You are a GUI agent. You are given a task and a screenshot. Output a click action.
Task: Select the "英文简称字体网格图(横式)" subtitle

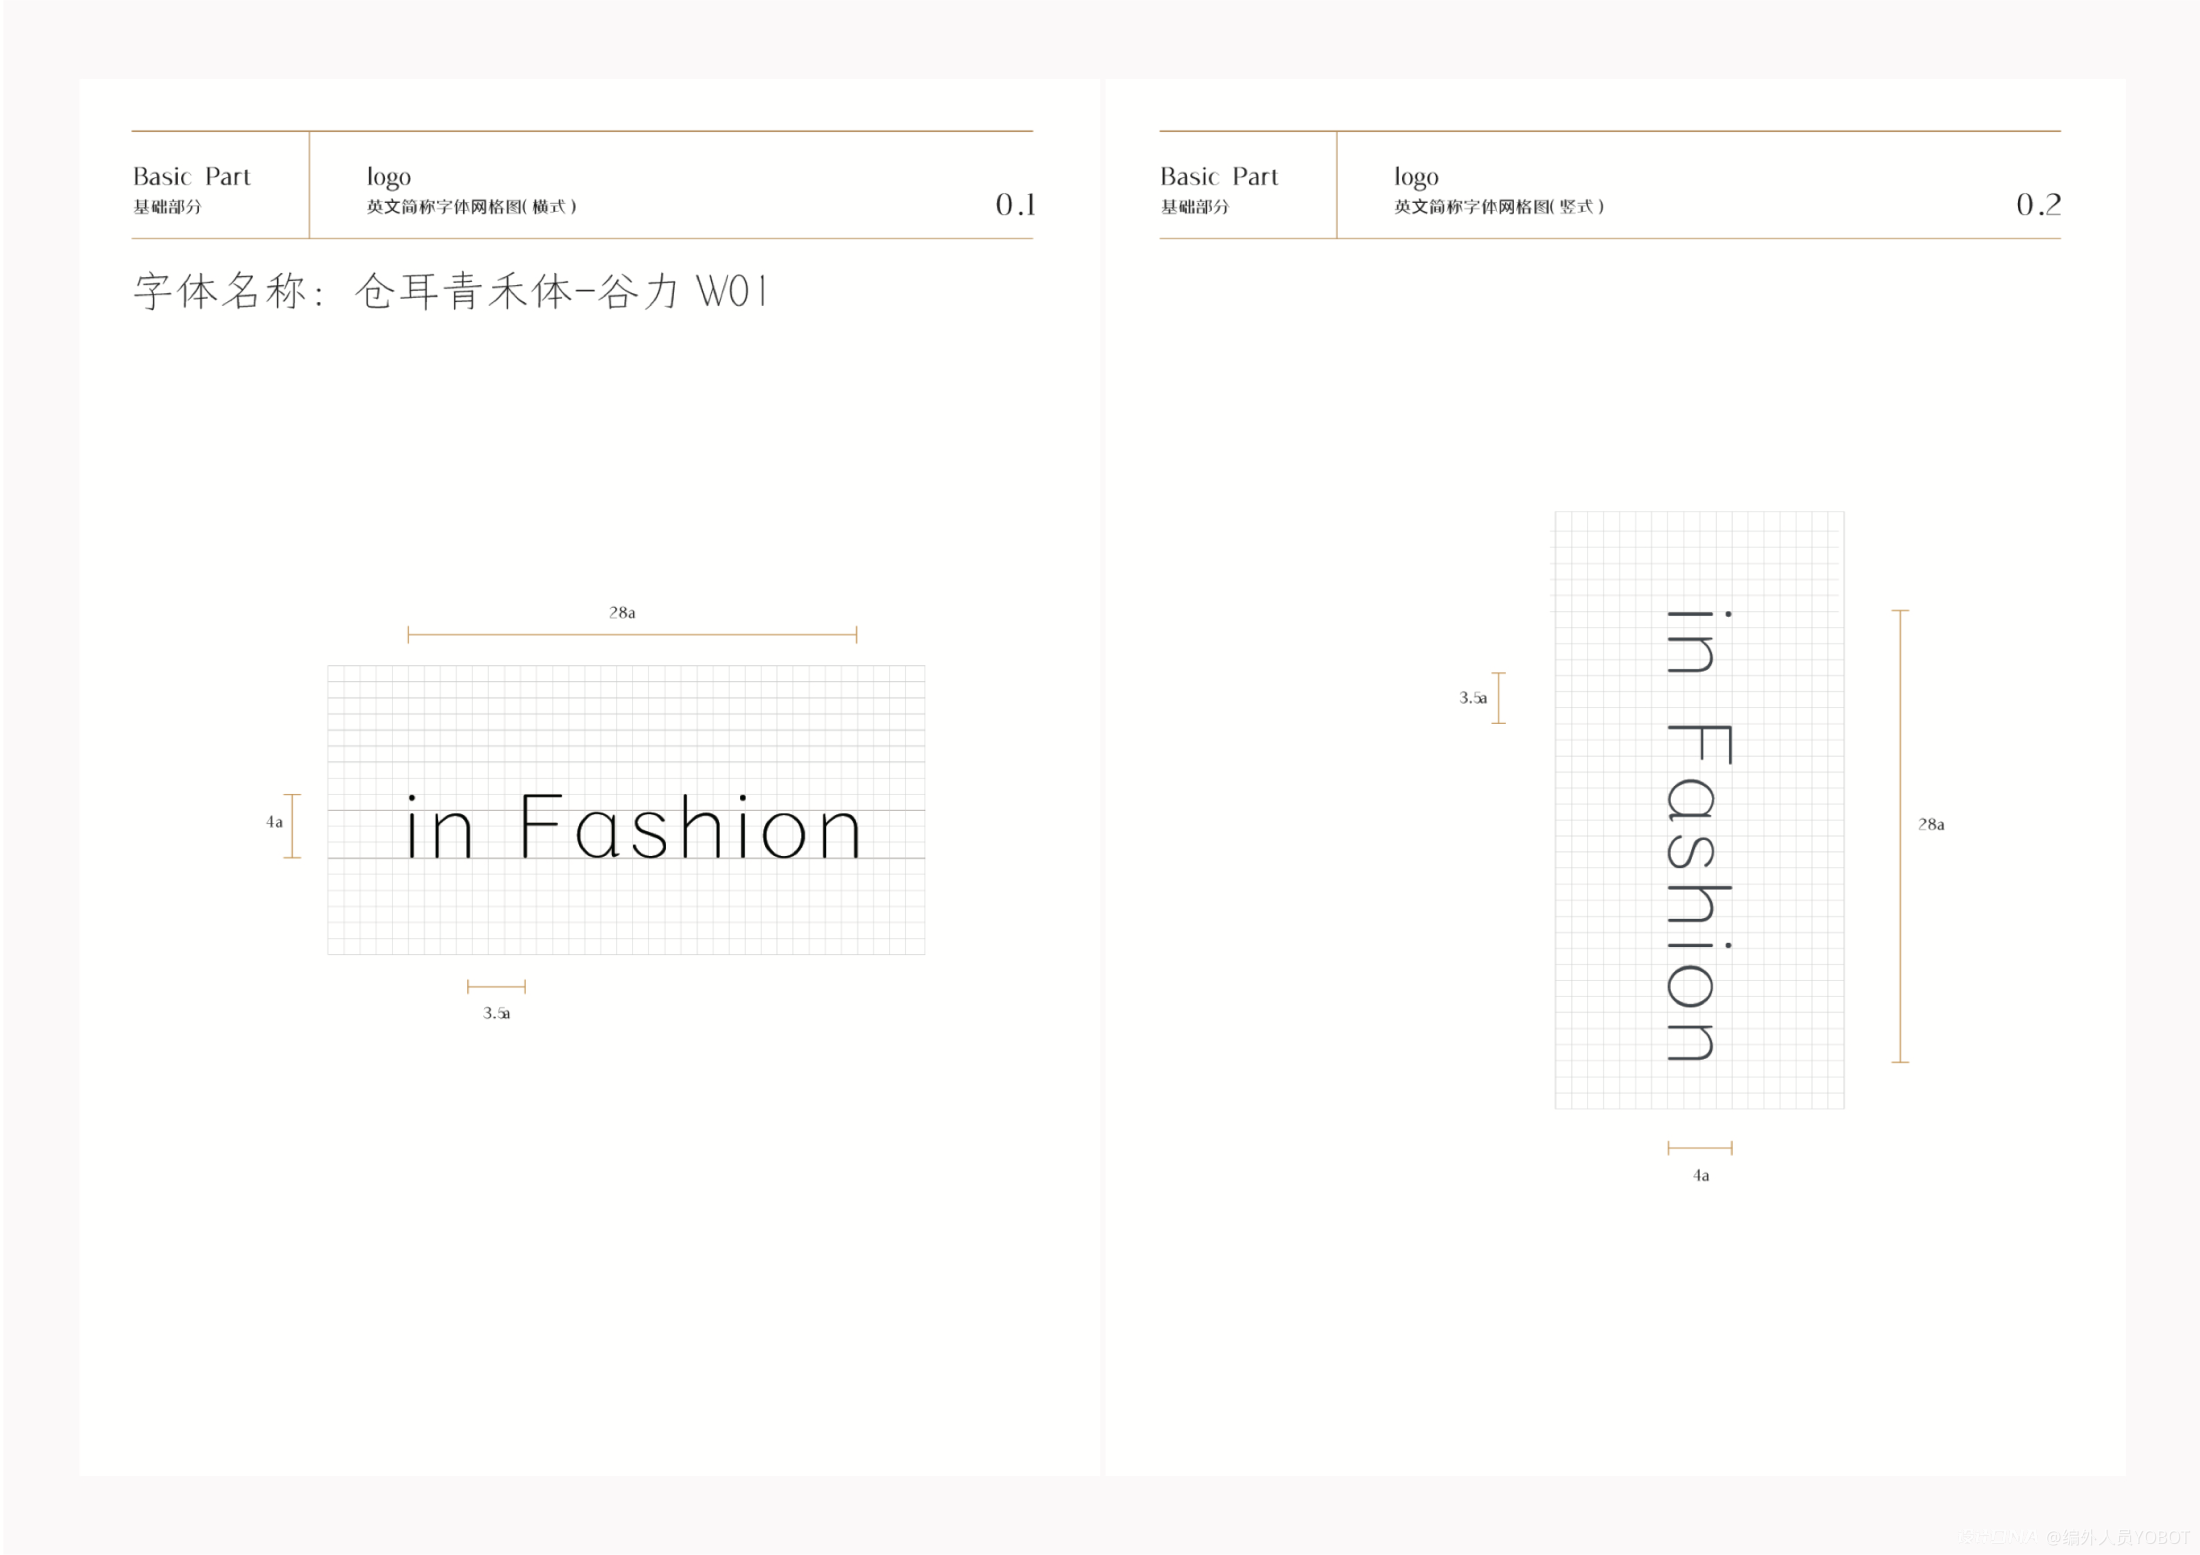click(471, 206)
